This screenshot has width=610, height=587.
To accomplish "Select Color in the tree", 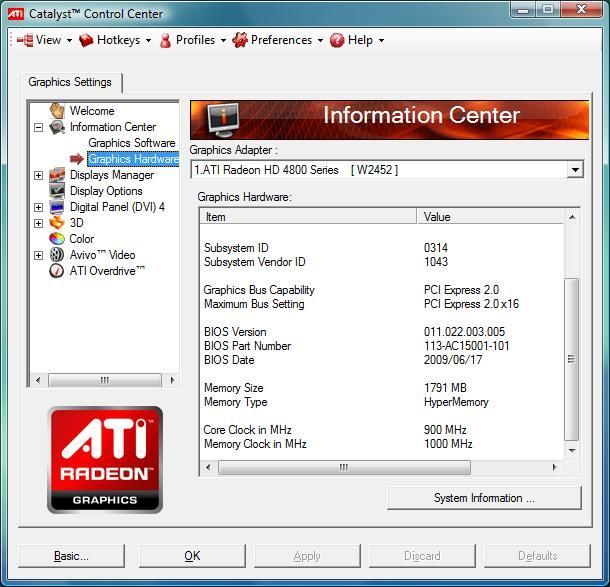I will [x=82, y=239].
